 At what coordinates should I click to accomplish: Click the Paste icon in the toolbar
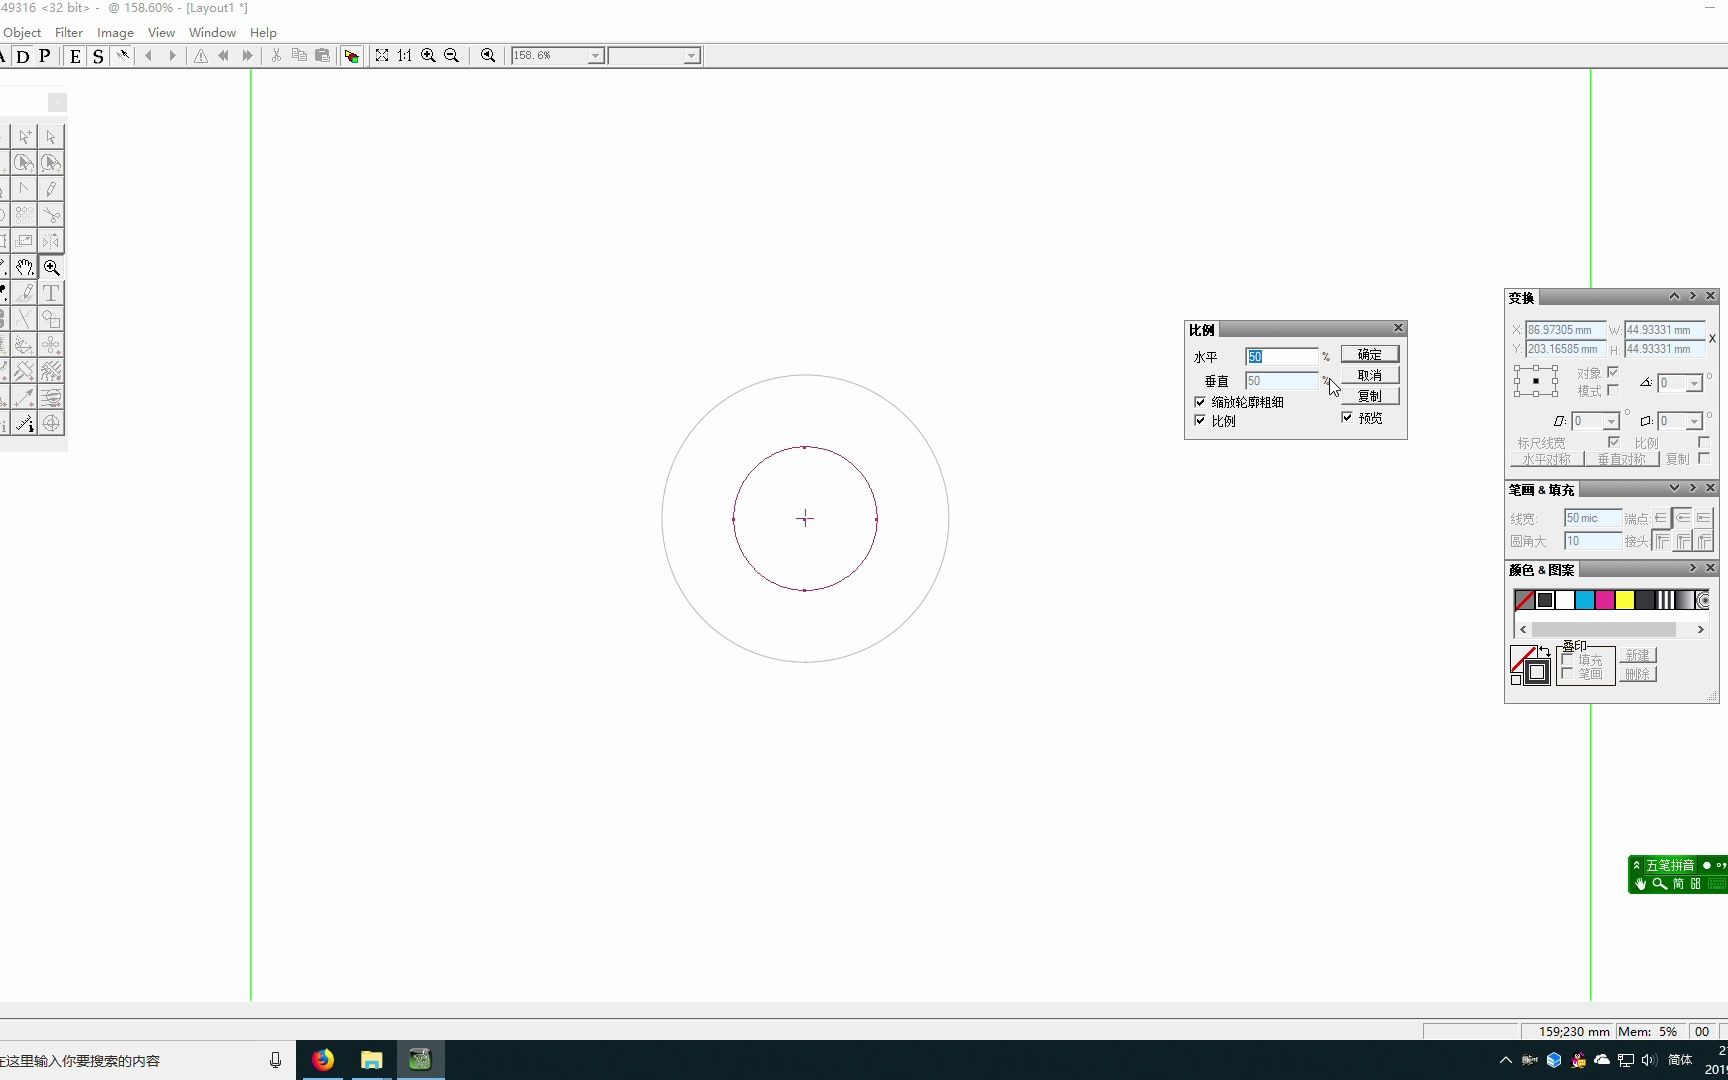pos(322,56)
